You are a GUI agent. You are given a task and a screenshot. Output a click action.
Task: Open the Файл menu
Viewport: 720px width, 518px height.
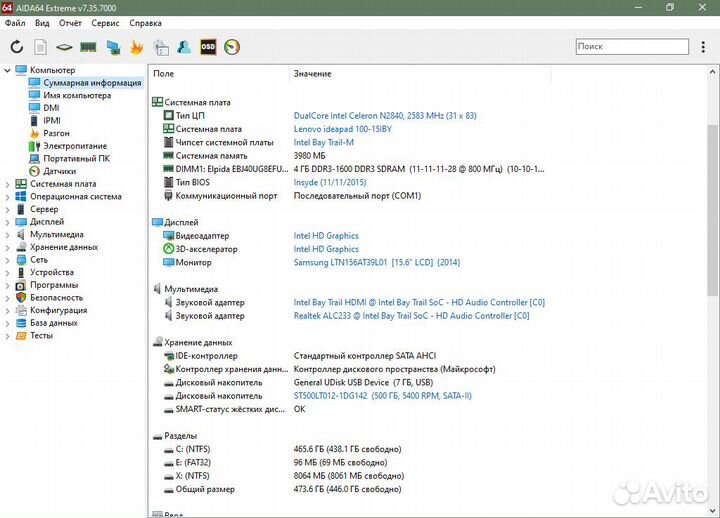coord(15,23)
